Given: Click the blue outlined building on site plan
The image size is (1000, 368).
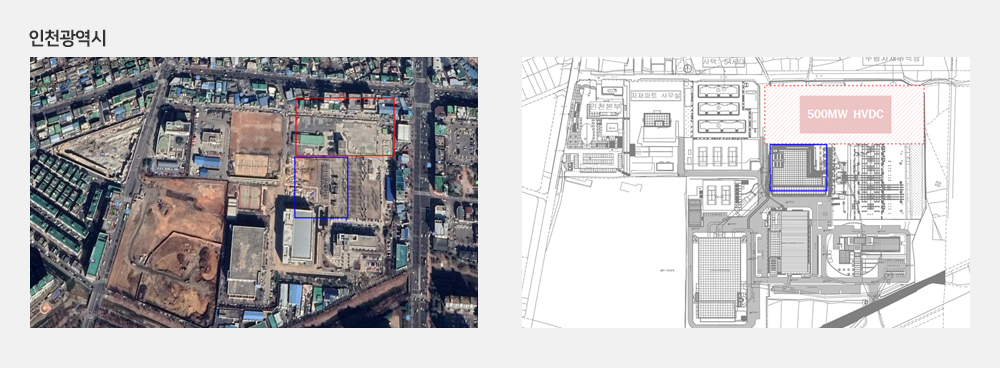Looking at the screenshot, I should (x=798, y=168).
